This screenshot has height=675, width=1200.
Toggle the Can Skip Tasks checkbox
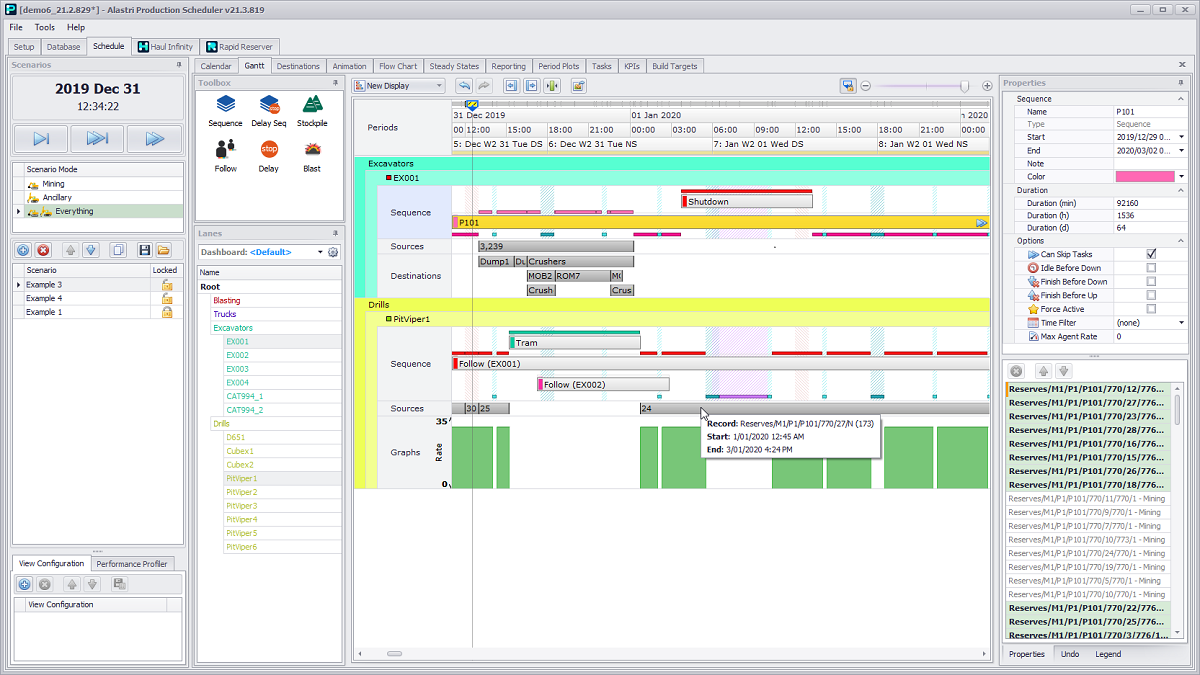click(x=1151, y=255)
